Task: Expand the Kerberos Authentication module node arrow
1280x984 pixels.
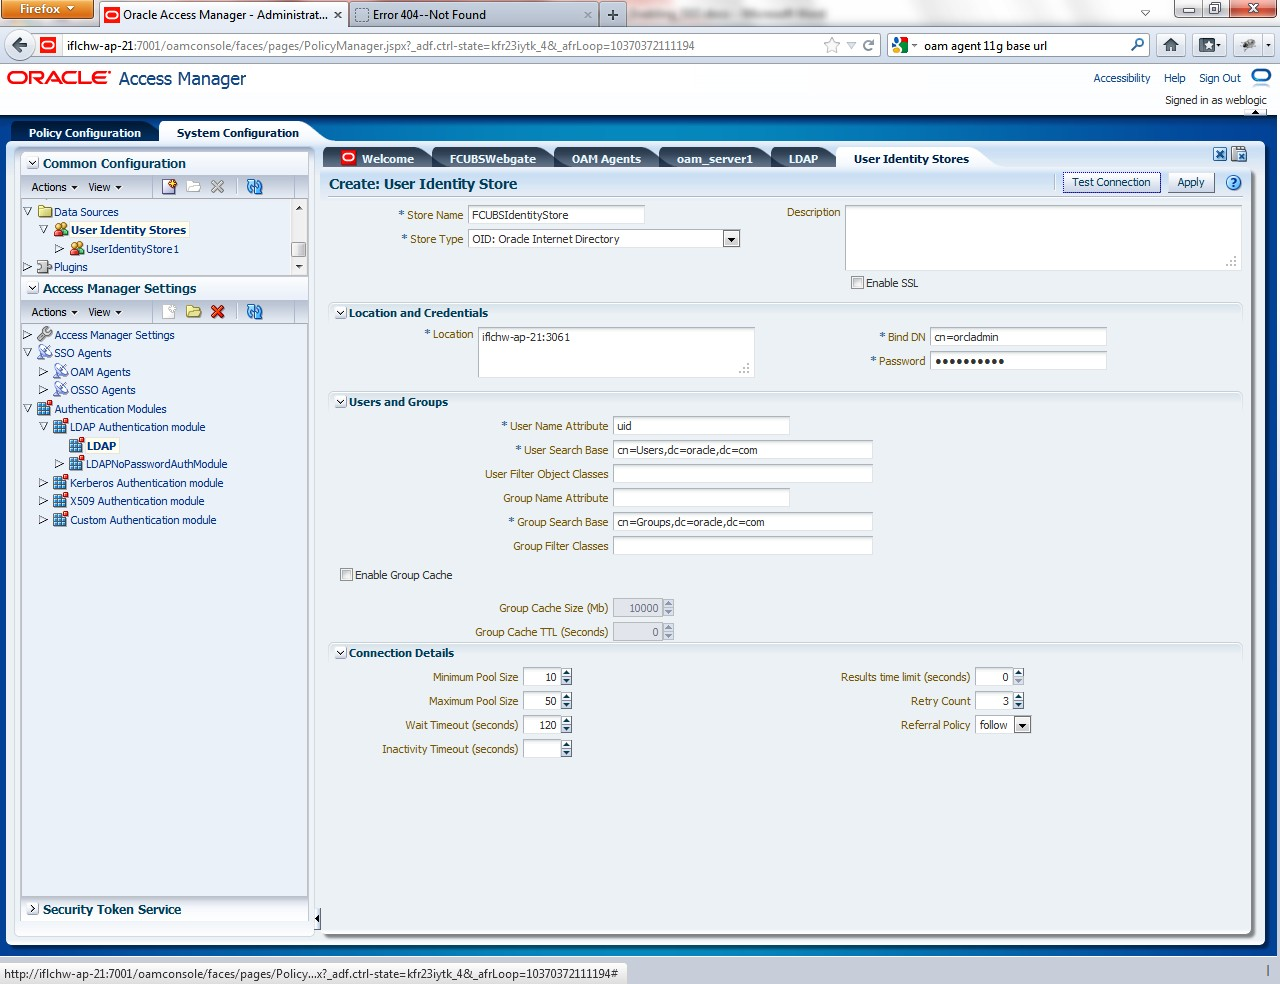Action: (x=43, y=483)
